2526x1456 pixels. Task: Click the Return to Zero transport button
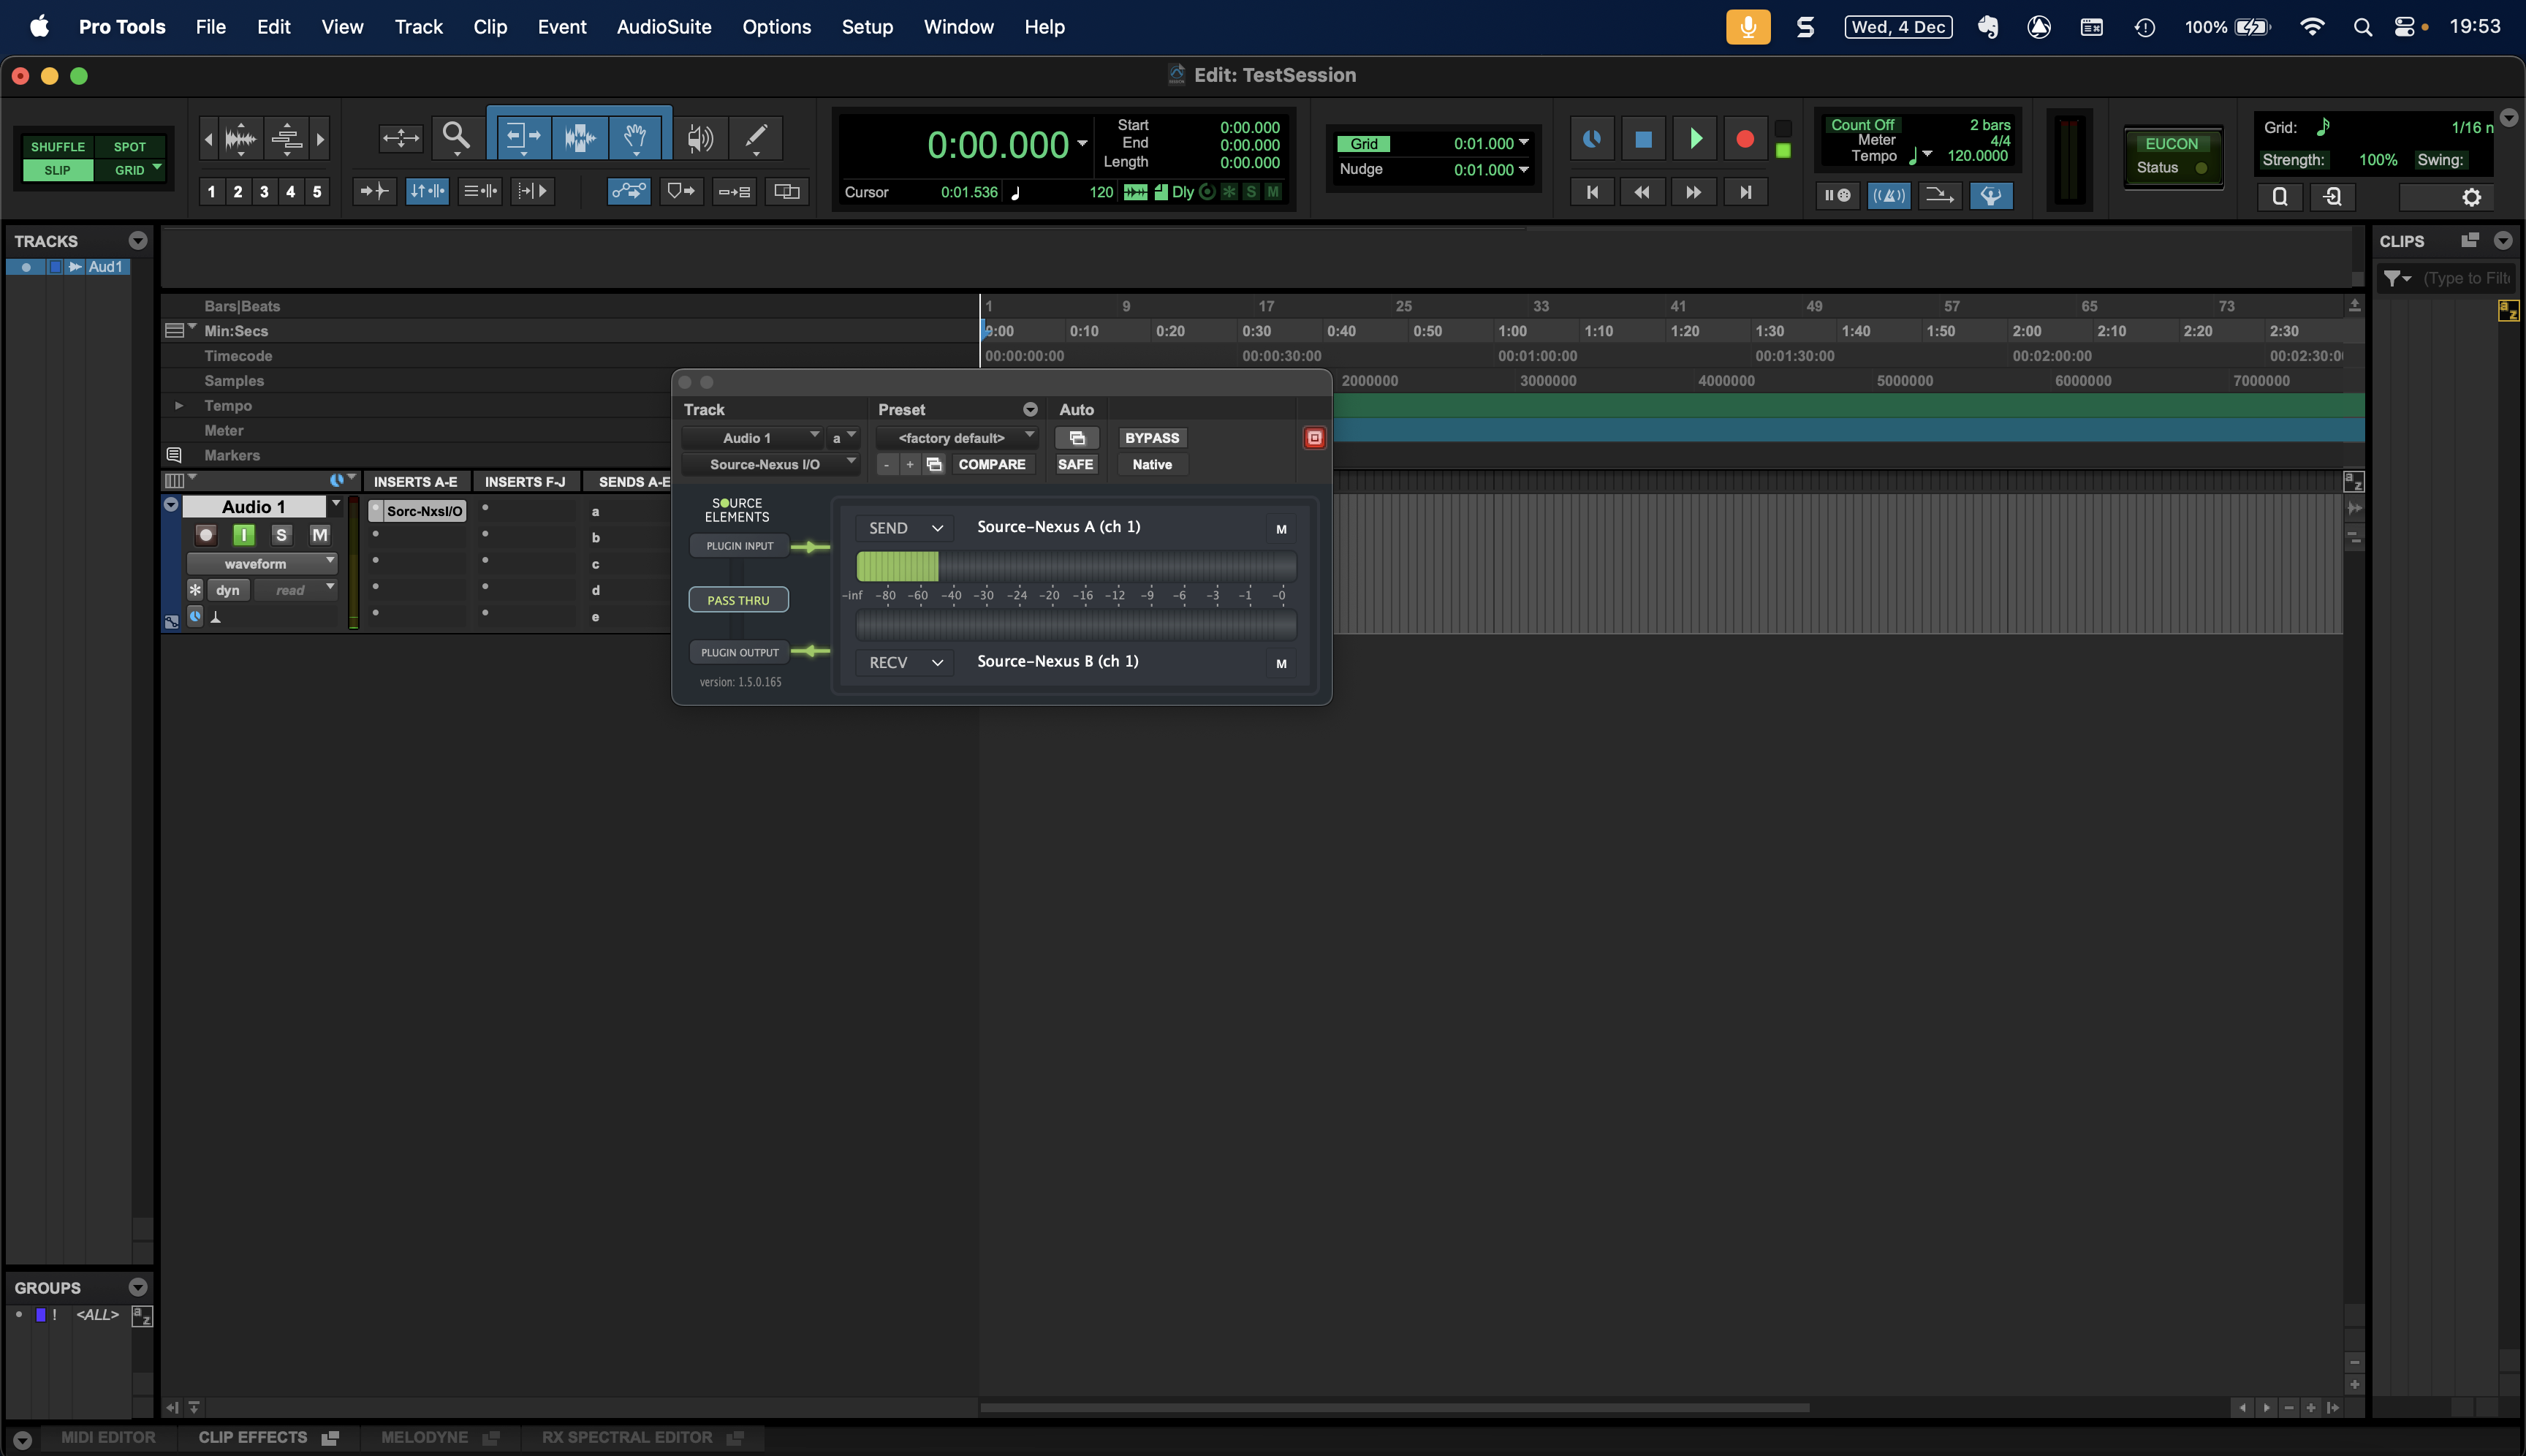point(1592,192)
